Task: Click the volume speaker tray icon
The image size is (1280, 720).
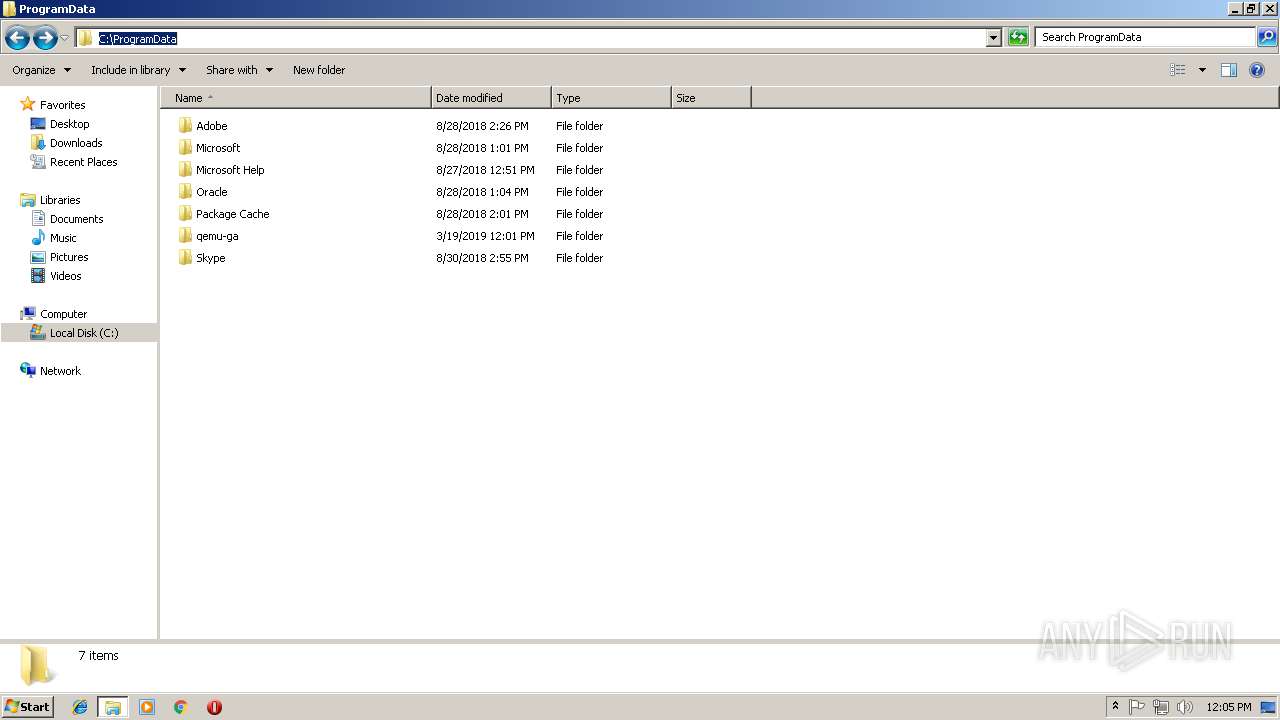Action: (1185, 707)
